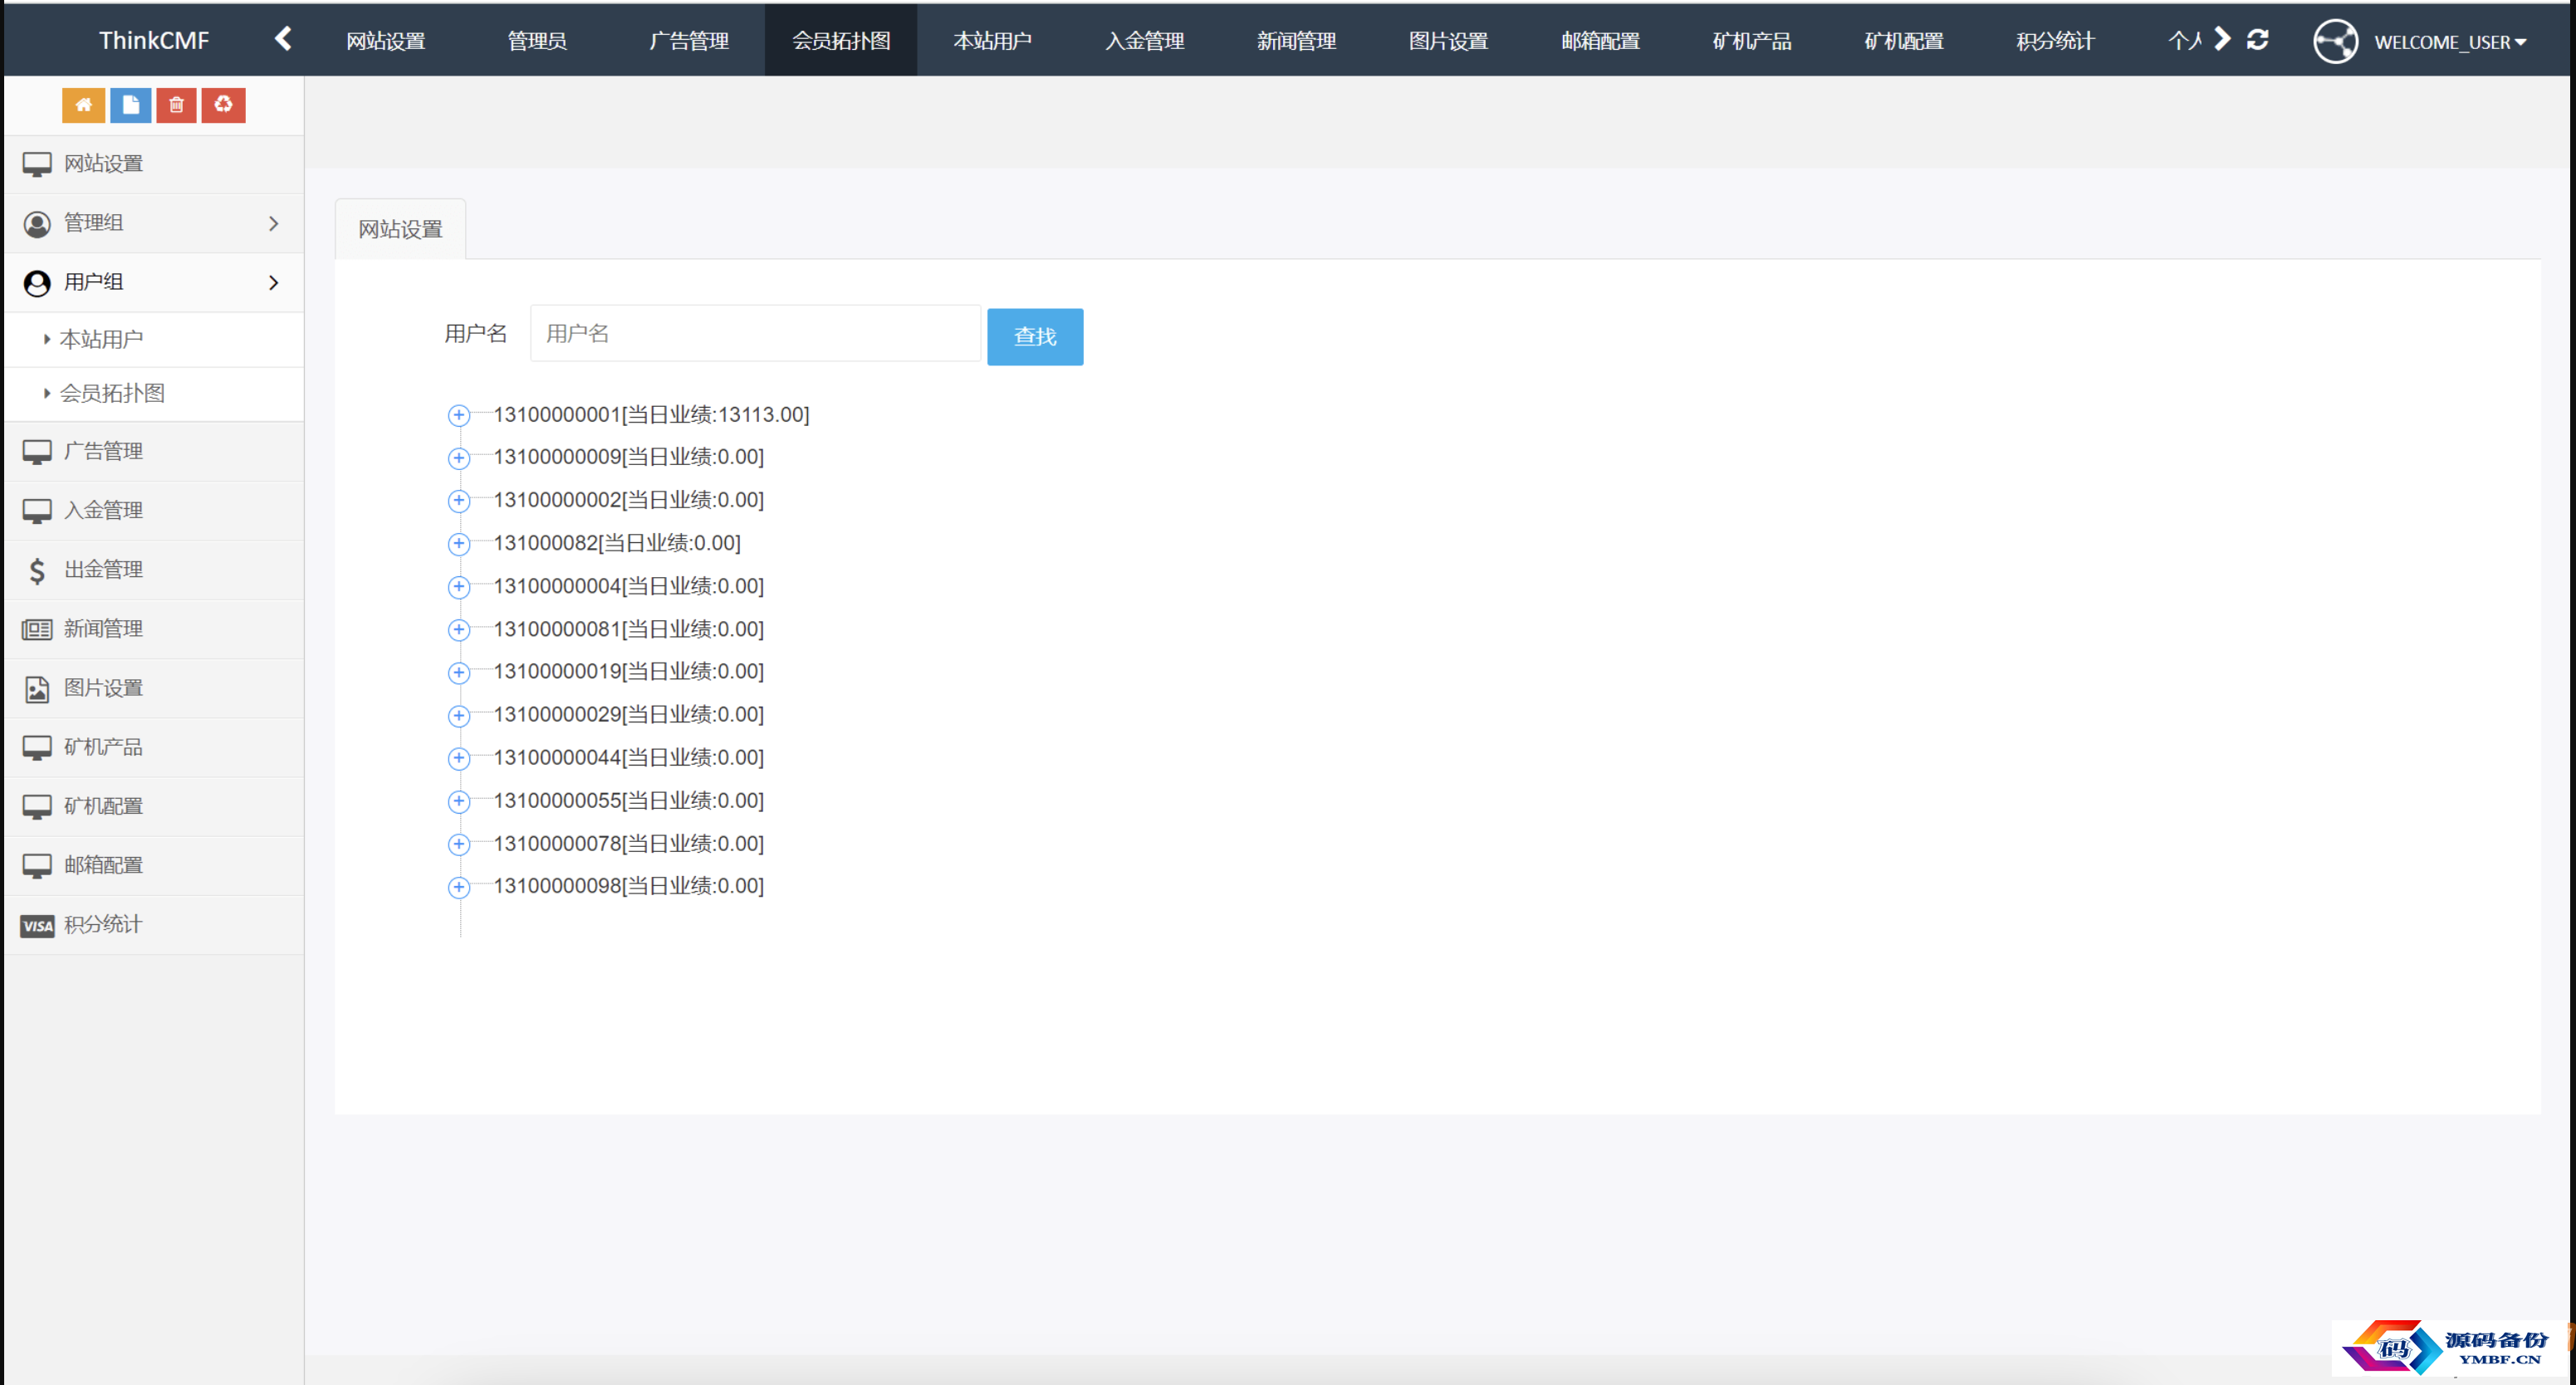Click the user avatar icon
The height and width of the screenshot is (1385, 2576).
pos(2335,41)
